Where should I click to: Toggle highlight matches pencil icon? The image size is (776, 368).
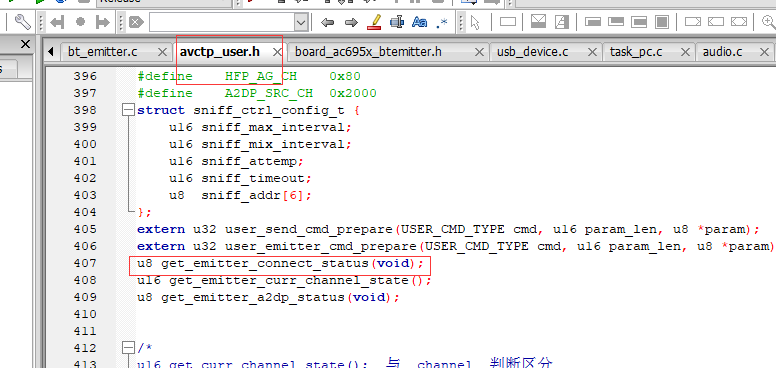pos(375,22)
